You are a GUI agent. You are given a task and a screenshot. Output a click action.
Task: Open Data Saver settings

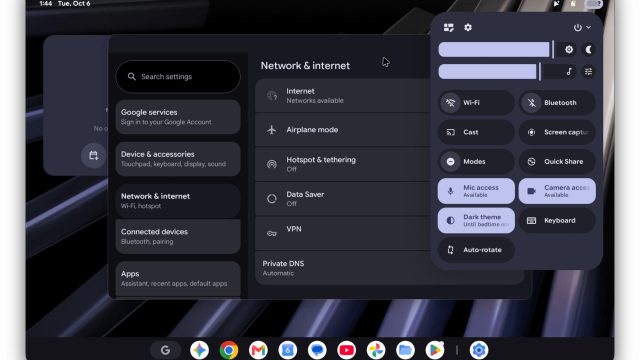343,199
